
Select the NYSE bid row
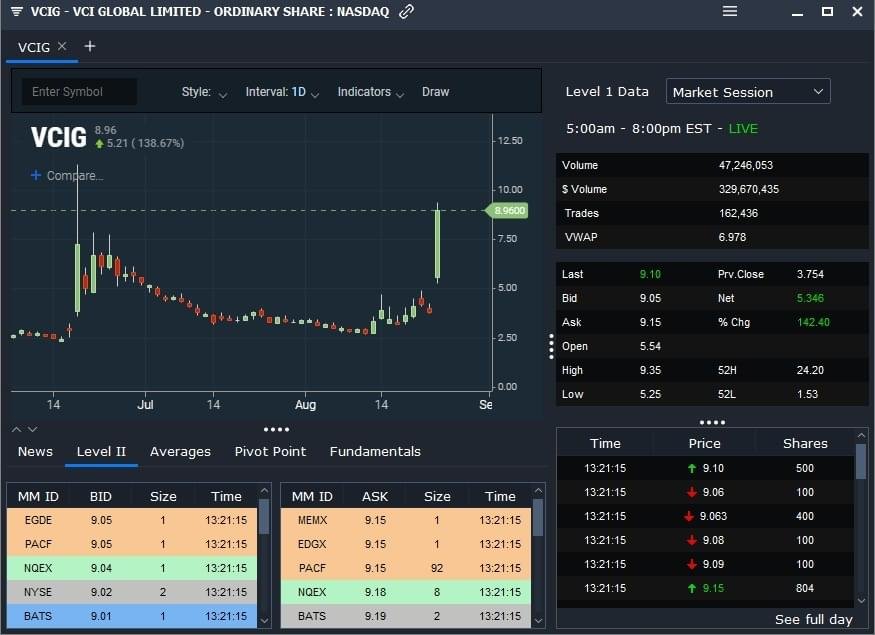132,592
